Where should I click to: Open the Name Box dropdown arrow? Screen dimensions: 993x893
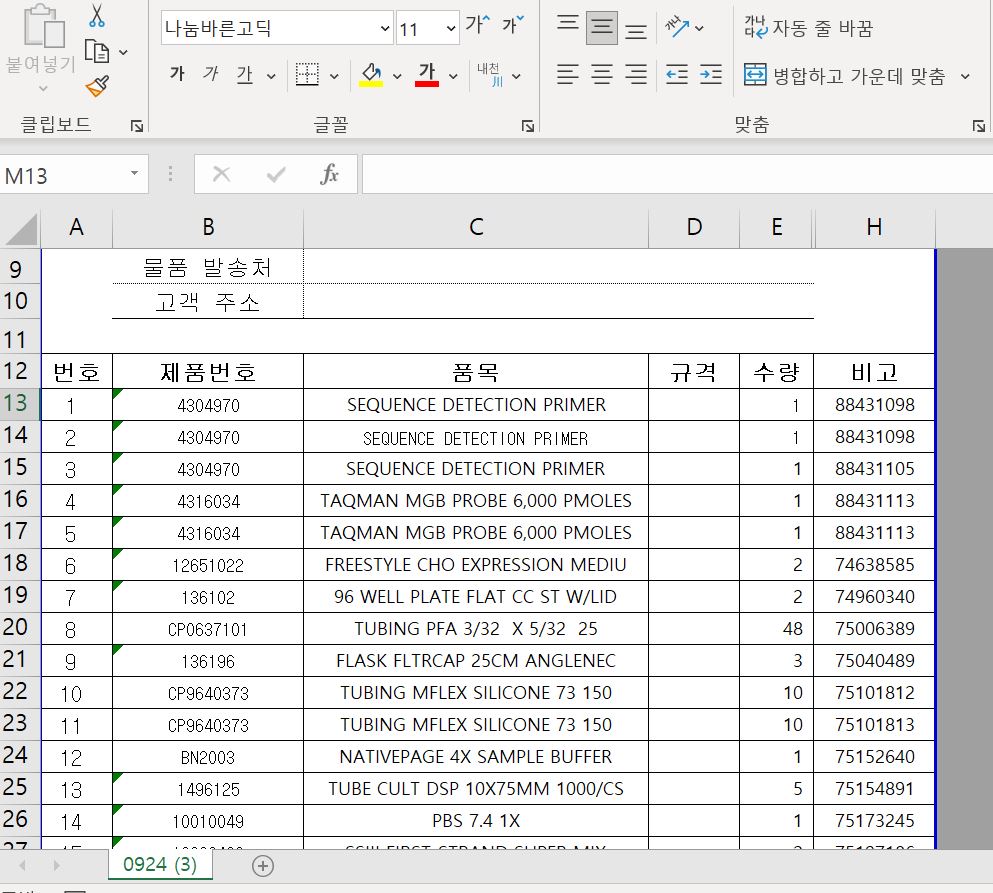point(134,174)
